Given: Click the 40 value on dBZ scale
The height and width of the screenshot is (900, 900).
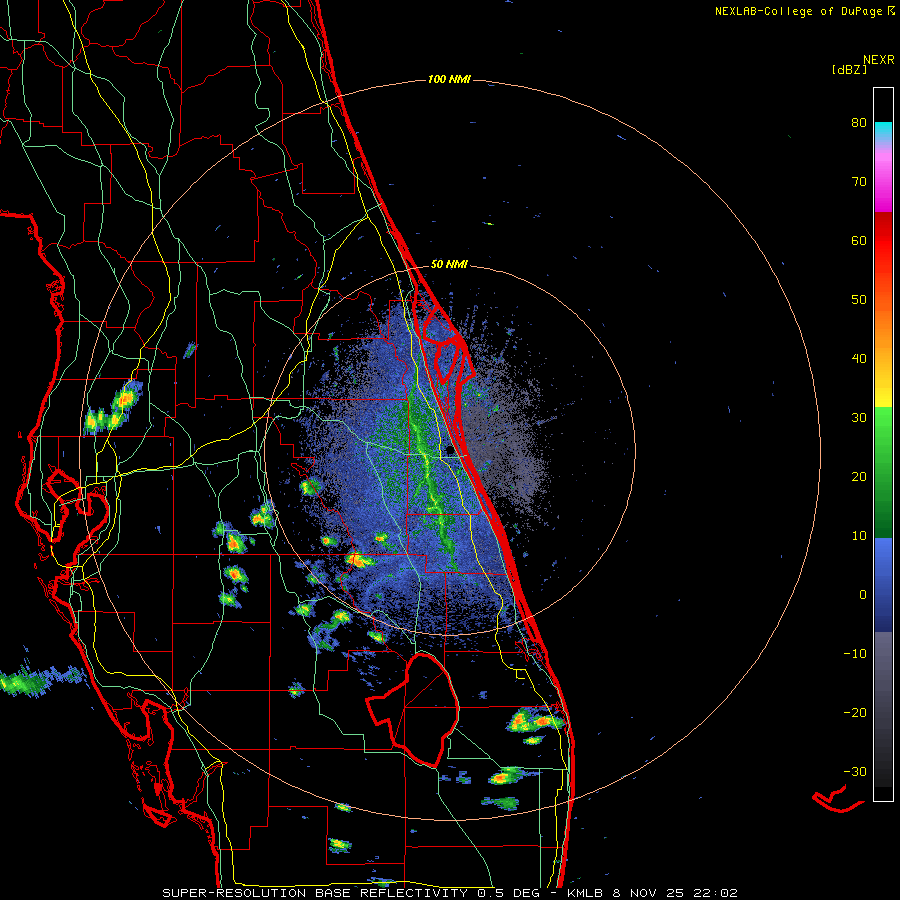Looking at the screenshot, I should [x=859, y=359].
